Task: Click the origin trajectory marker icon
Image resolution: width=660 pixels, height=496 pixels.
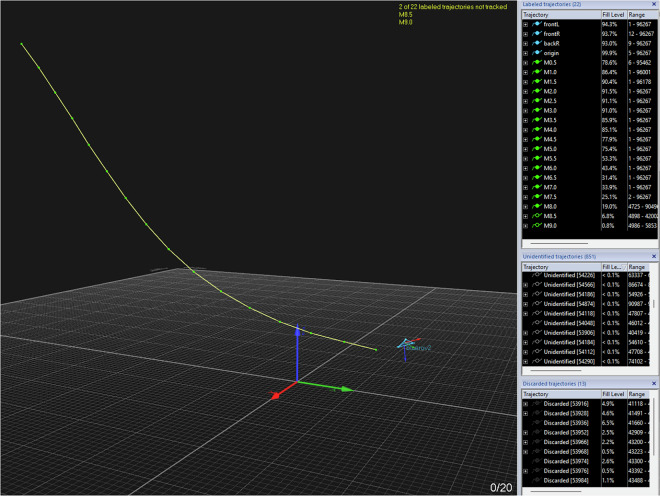Action: 536,53
